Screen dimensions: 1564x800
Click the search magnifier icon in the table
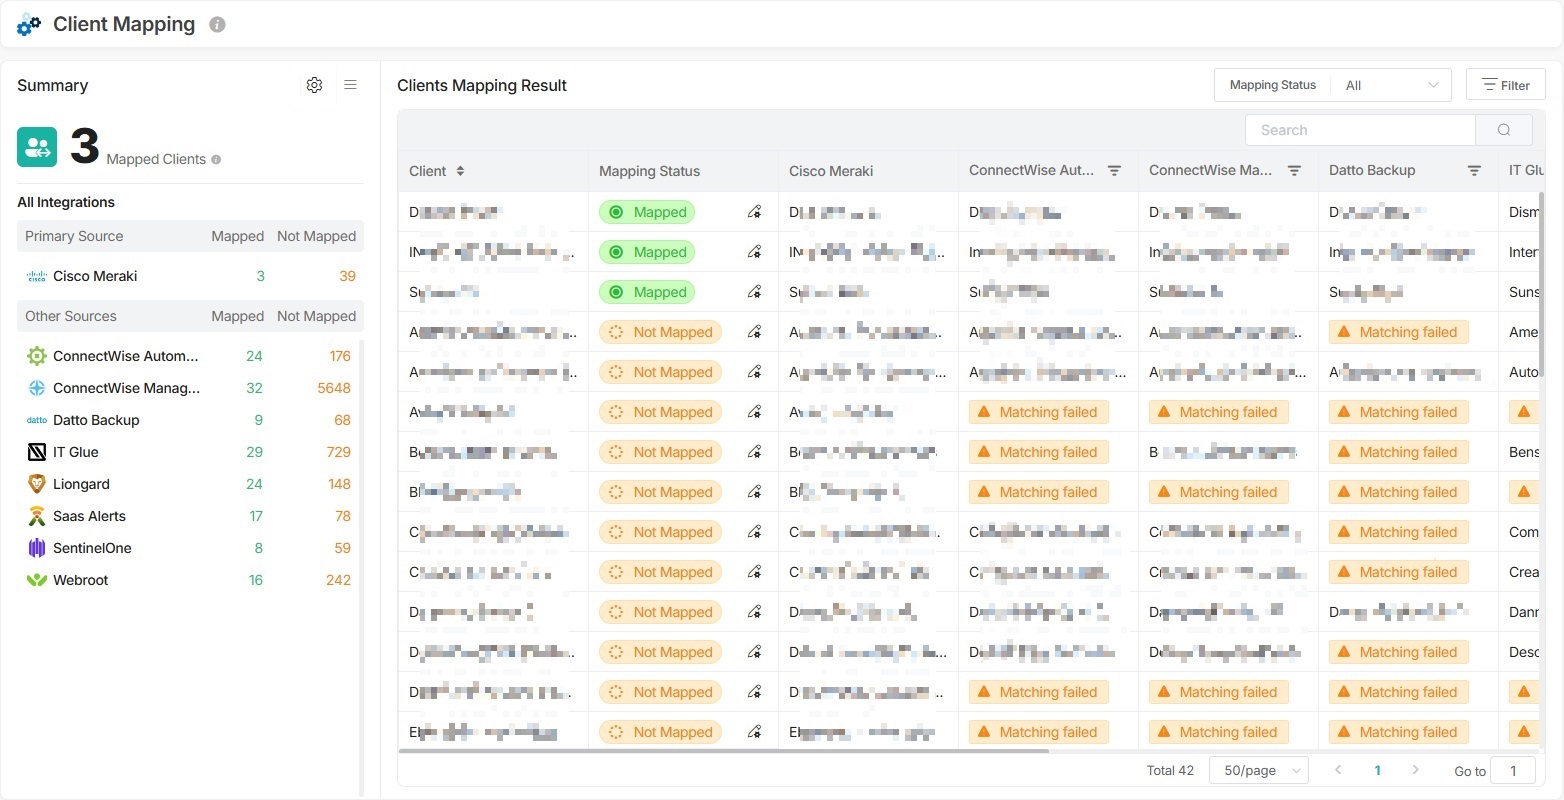[x=1503, y=129]
